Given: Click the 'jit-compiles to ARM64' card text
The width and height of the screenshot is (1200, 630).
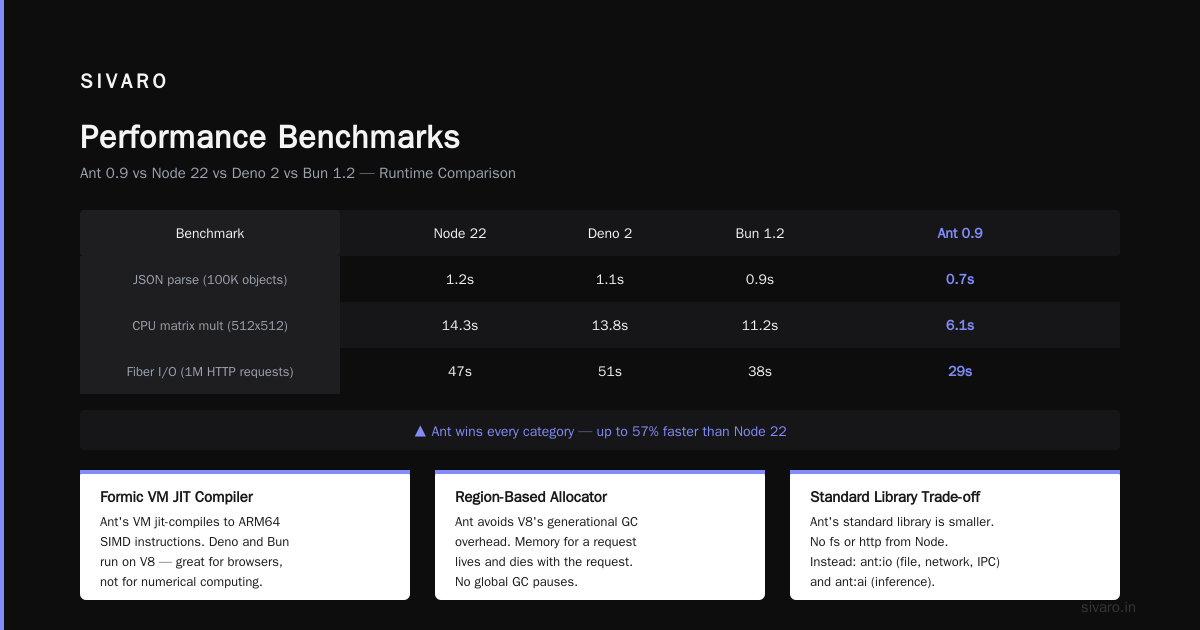Looking at the screenshot, I should (190, 521).
